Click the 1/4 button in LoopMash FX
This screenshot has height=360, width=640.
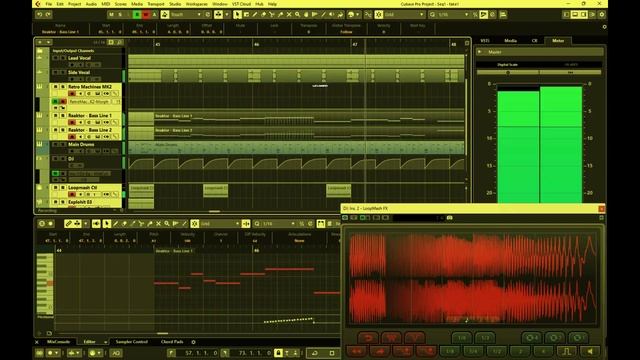(473, 351)
